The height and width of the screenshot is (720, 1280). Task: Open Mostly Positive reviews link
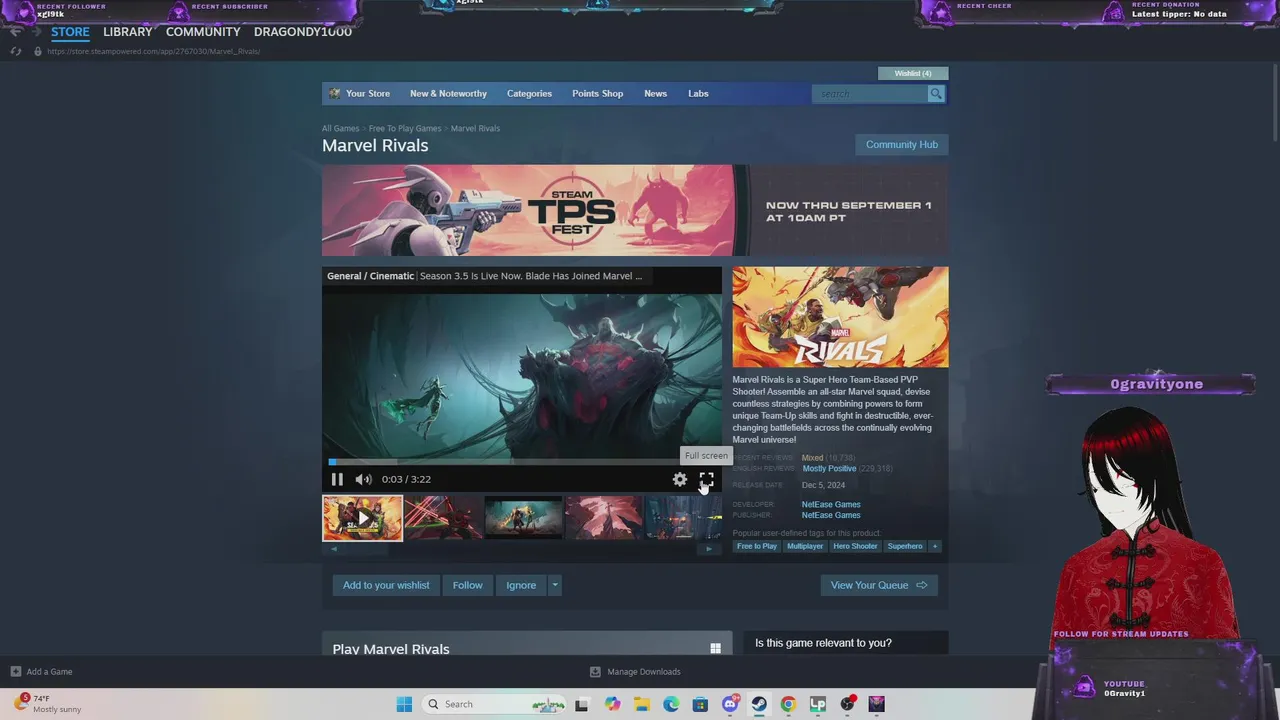(x=829, y=468)
